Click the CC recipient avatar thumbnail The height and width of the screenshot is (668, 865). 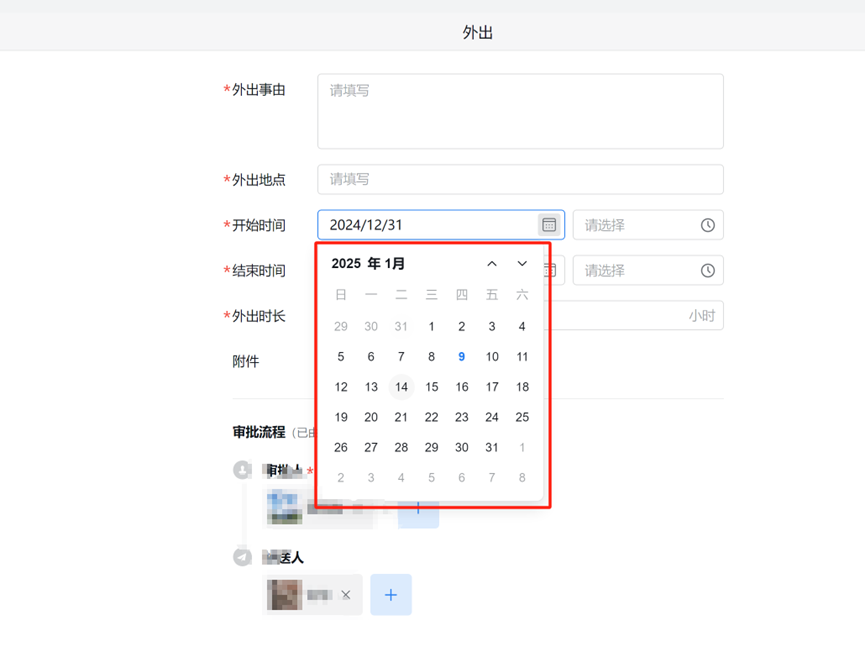(x=285, y=595)
